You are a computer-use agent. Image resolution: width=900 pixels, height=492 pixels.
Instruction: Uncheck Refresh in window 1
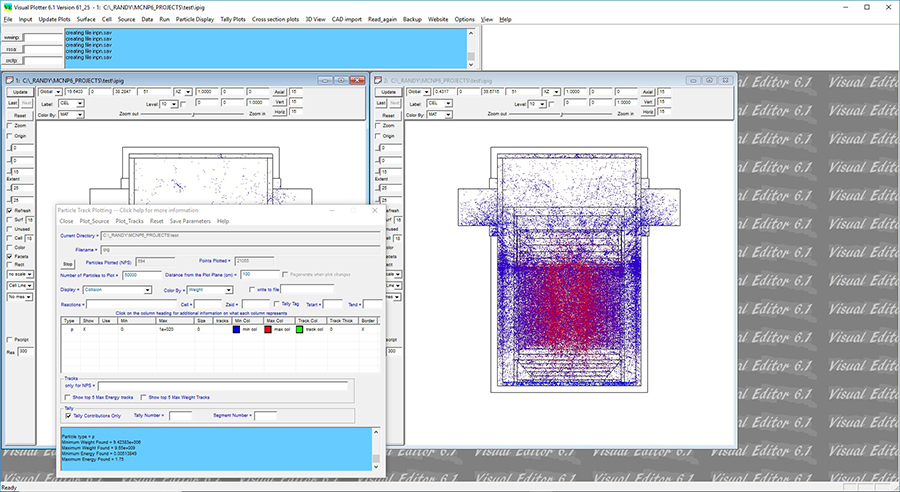pyautogui.click(x=9, y=211)
